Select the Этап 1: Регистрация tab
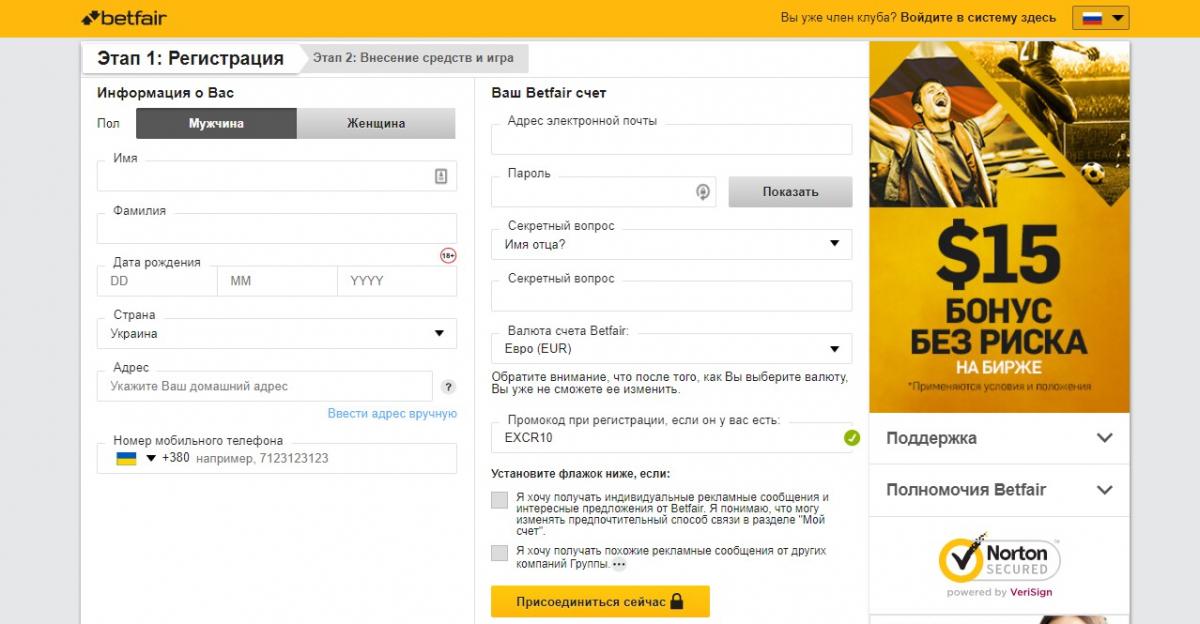The width and height of the screenshot is (1200, 624). pyautogui.click(x=190, y=58)
